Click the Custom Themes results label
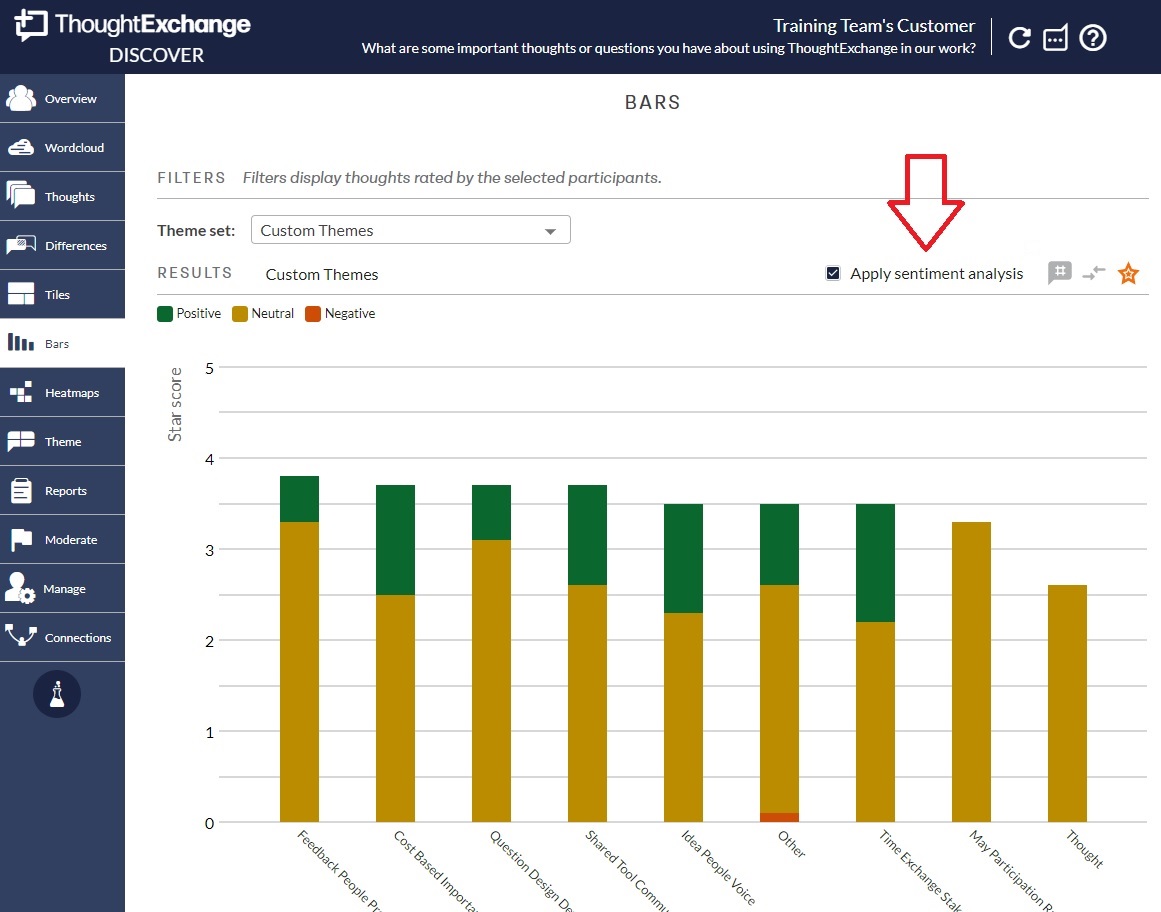The image size is (1161, 912). tap(322, 275)
